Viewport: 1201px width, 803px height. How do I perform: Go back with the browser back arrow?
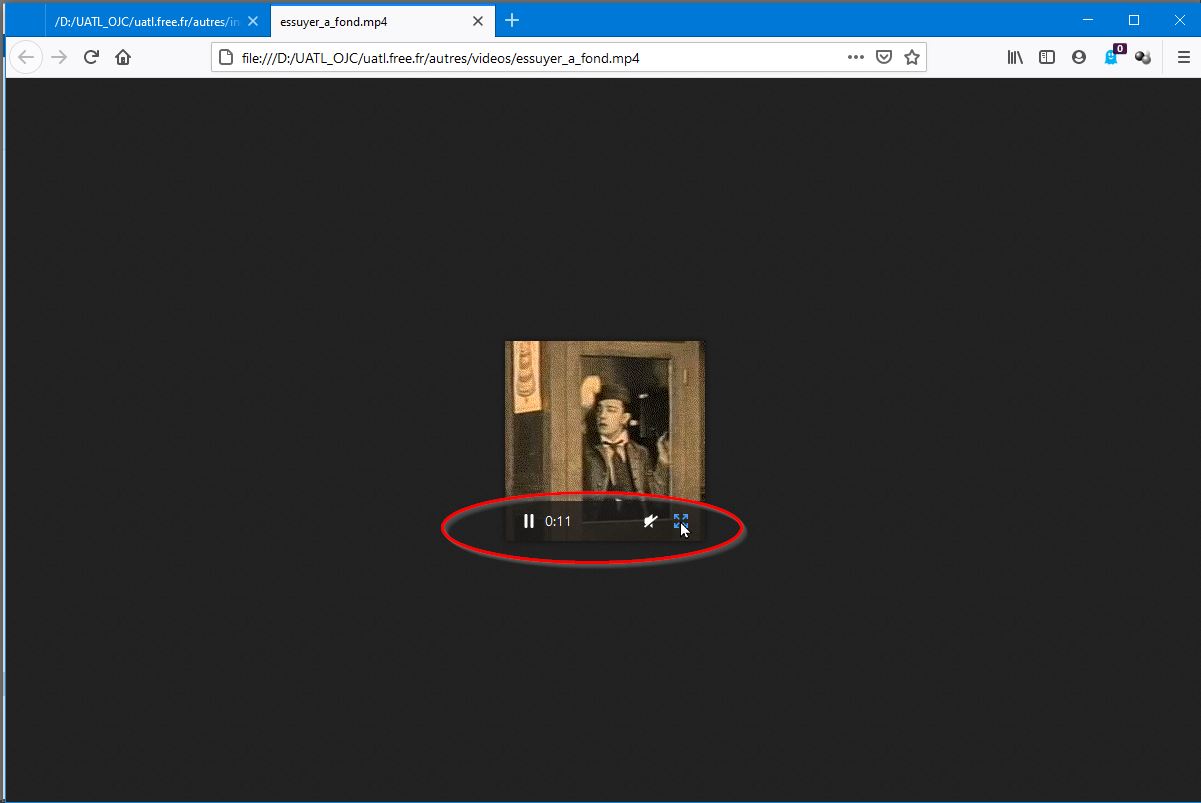pyautogui.click(x=27, y=57)
